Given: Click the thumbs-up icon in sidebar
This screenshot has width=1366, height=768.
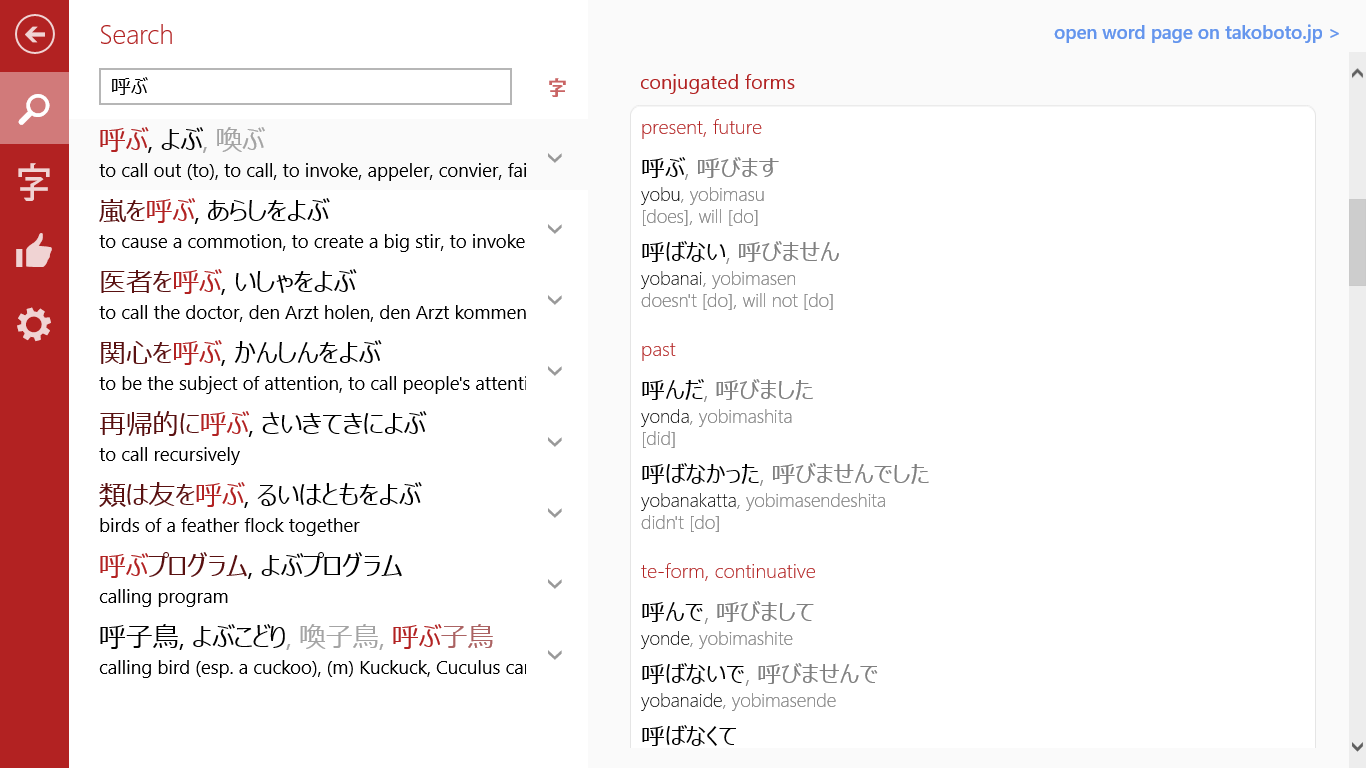Looking at the screenshot, I should click(34, 252).
